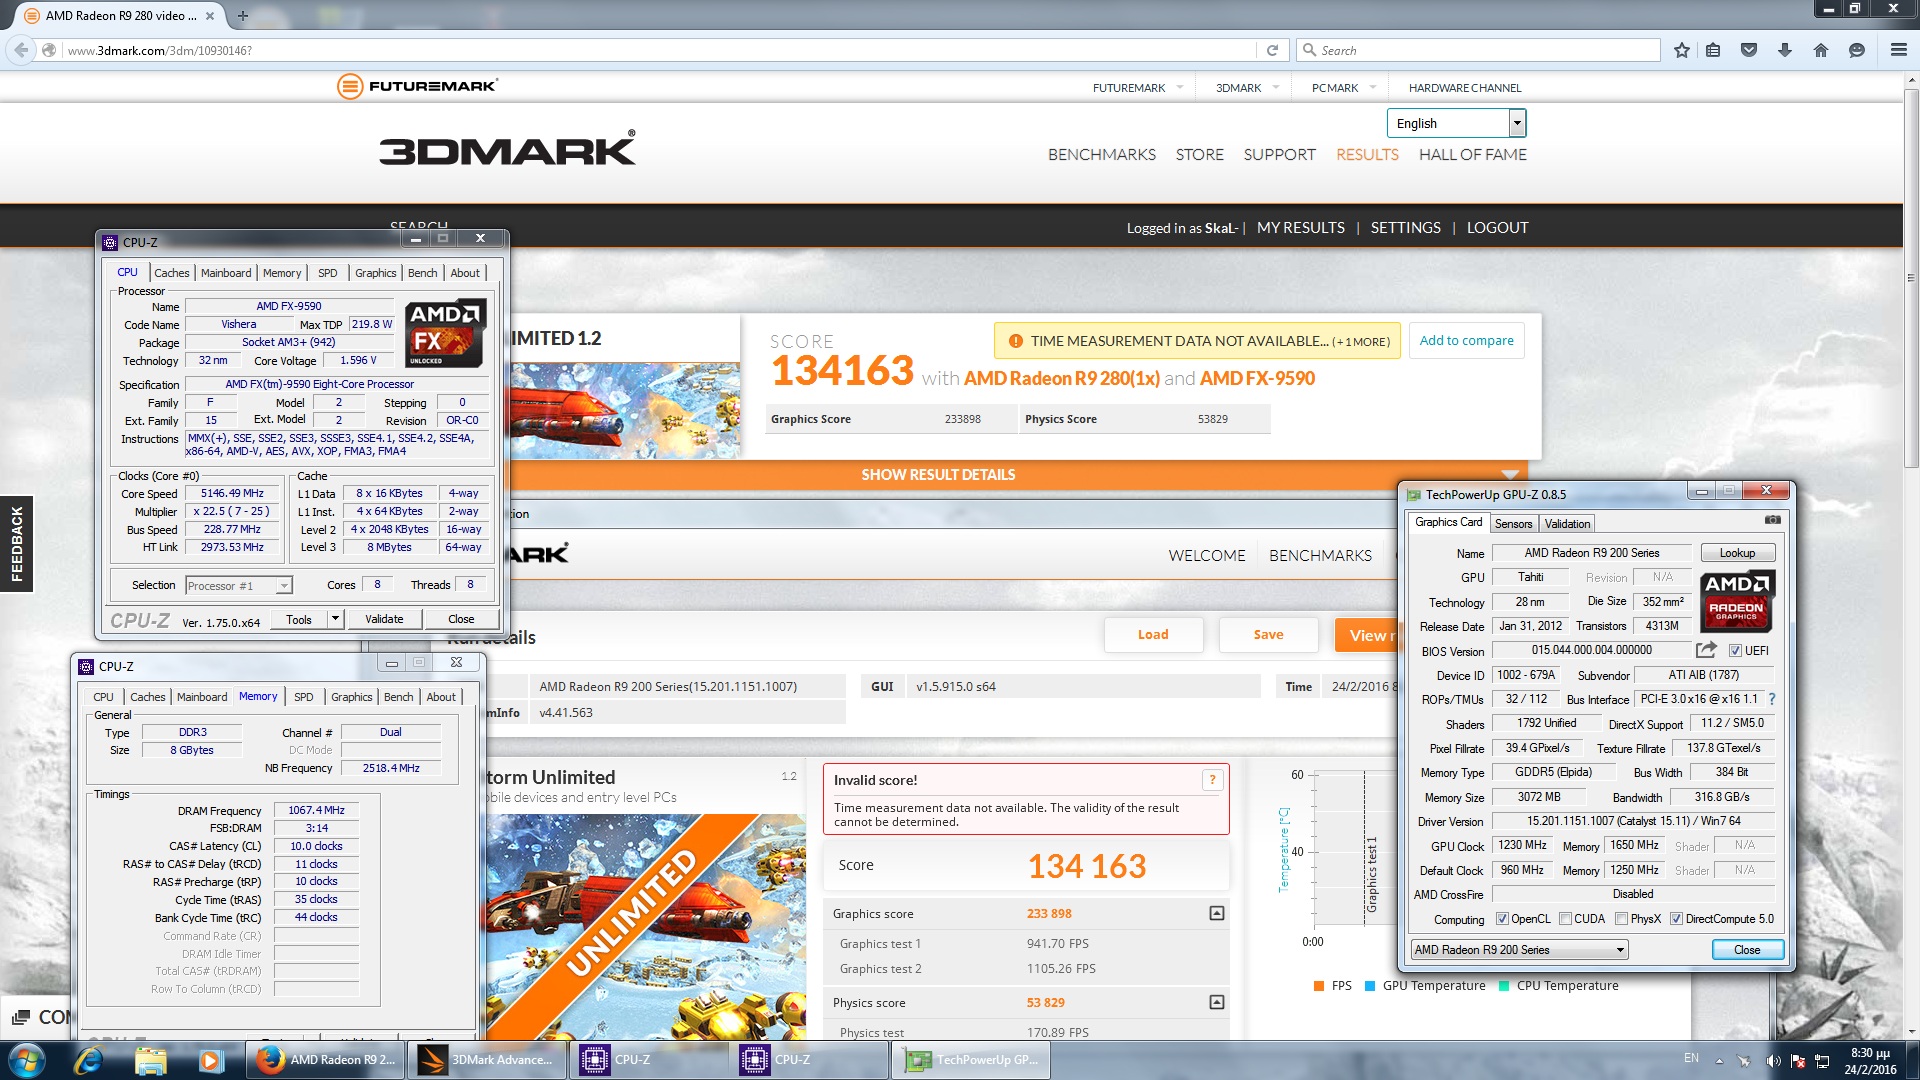The image size is (1920, 1080).
Task: Collapse Graphics score section toggle icon
Action: 1217,913
